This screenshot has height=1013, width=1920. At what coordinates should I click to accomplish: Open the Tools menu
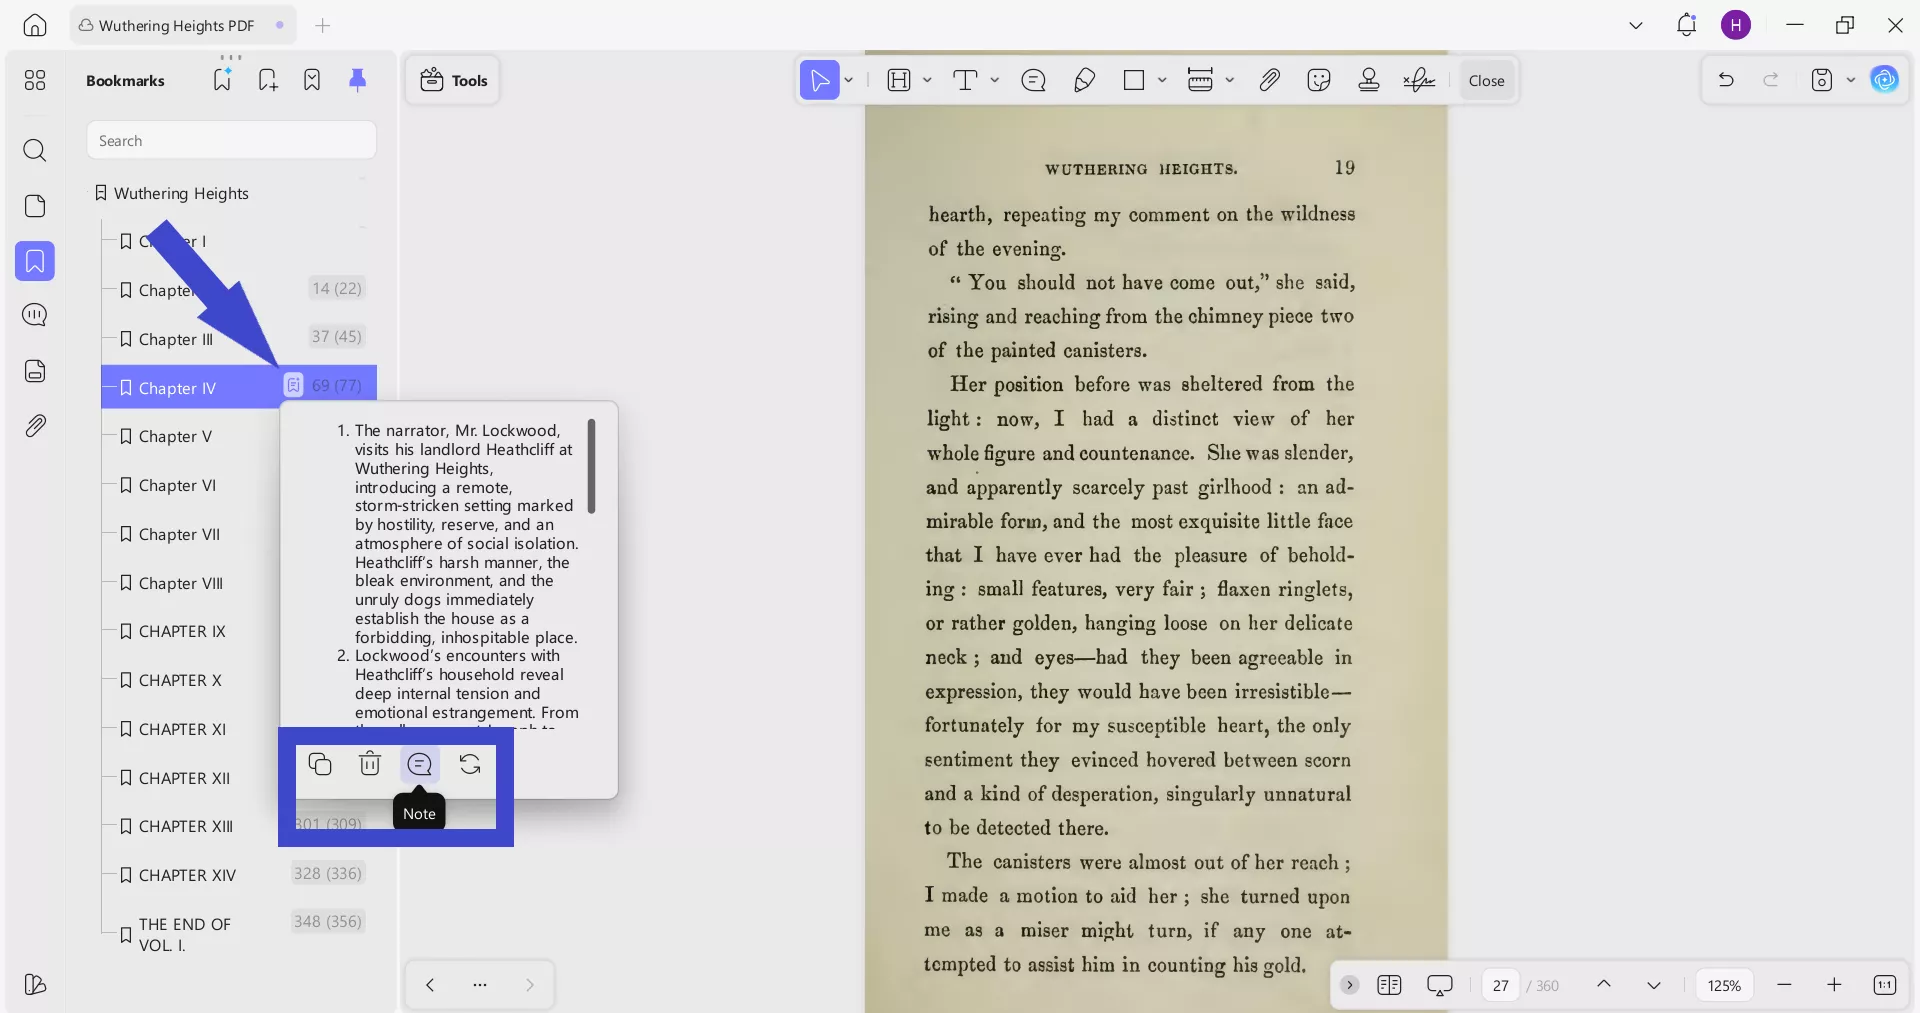pos(452,80)
